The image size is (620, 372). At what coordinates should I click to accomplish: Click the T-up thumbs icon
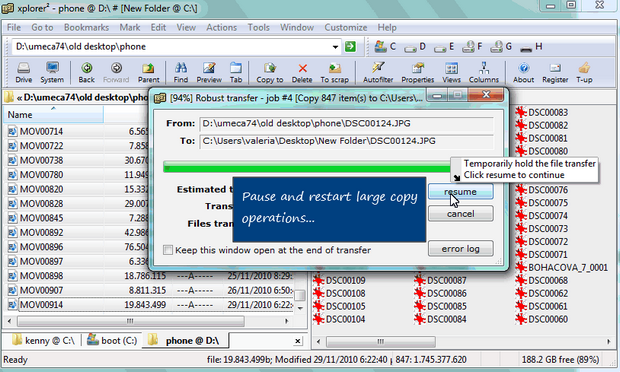pyautogui.click(x=584, y=72)
